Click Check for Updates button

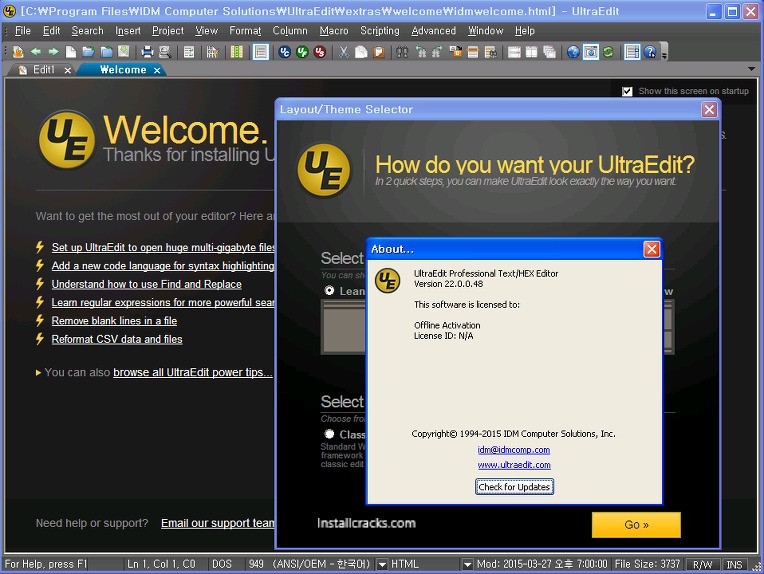[514, 487]
